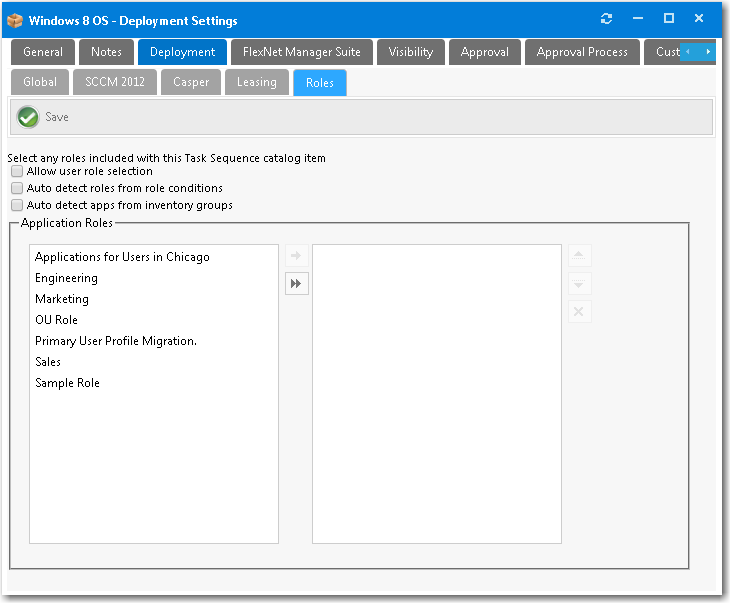Click the X remove role button
The height and width of the screenshot is (603, 730).
[580, 312]
